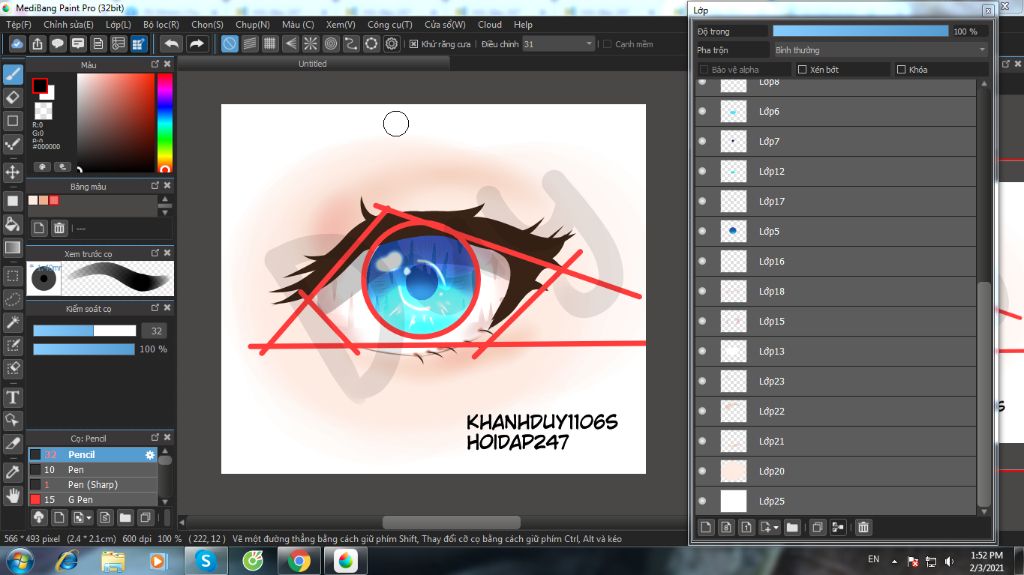Enable the Xén bớt clipping checkbox

803,69
